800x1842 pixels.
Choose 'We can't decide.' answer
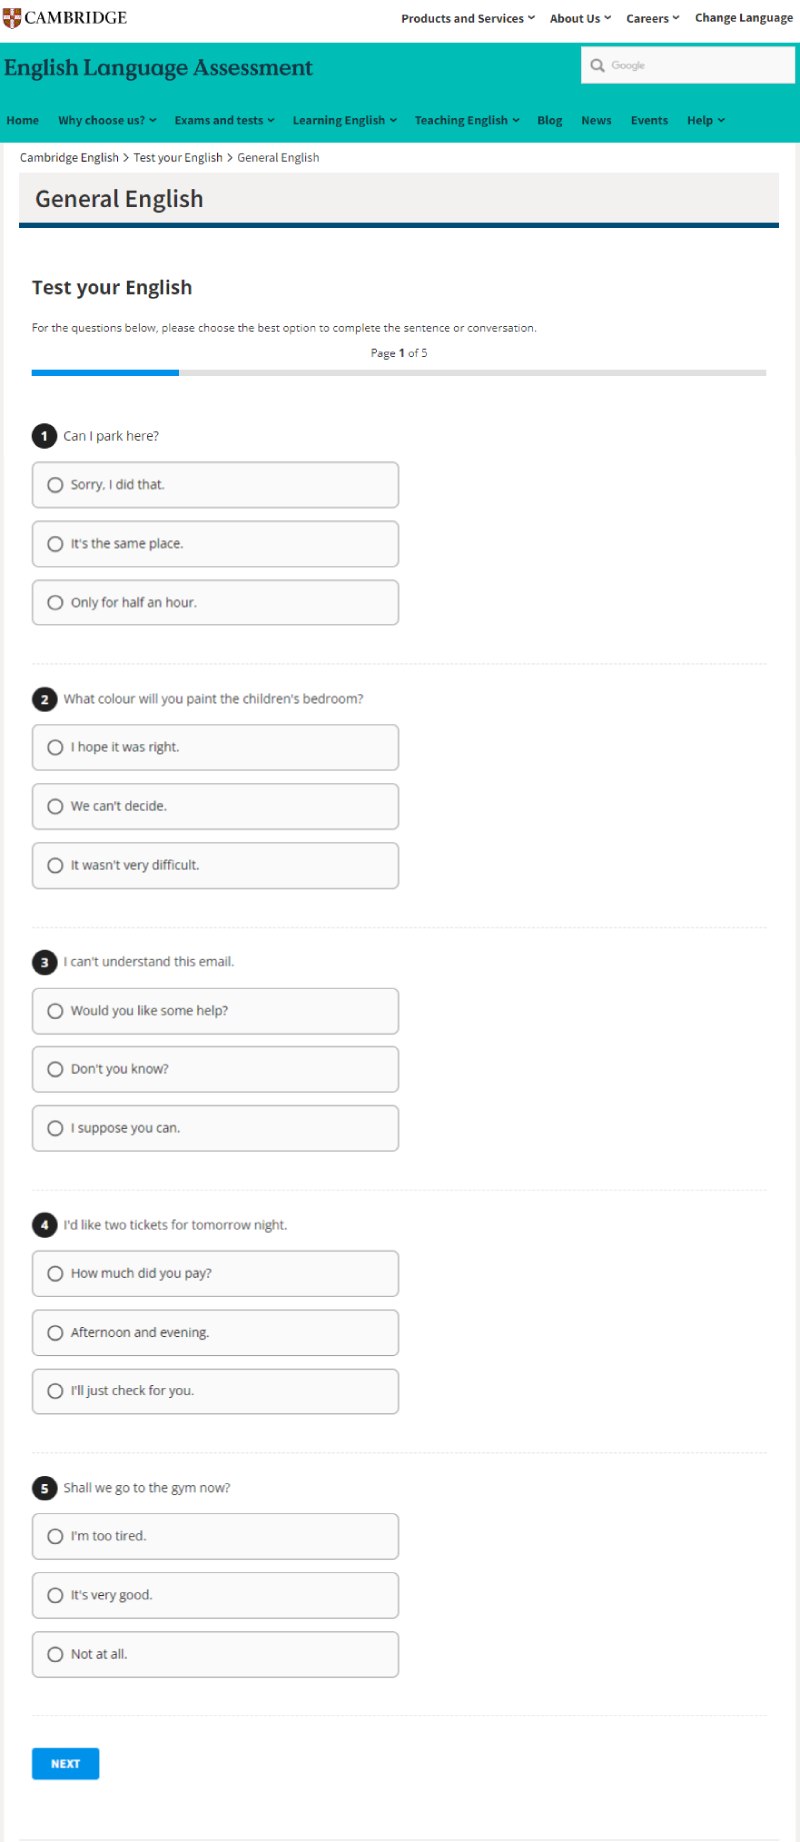(x=215, y=807)
